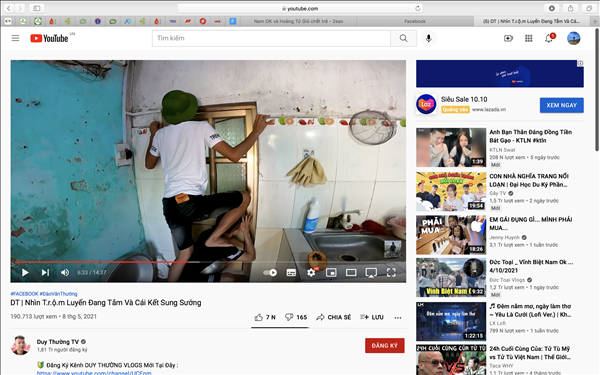
Task: Open Duy Thường TV channel name
Action: tap(57, 342)
